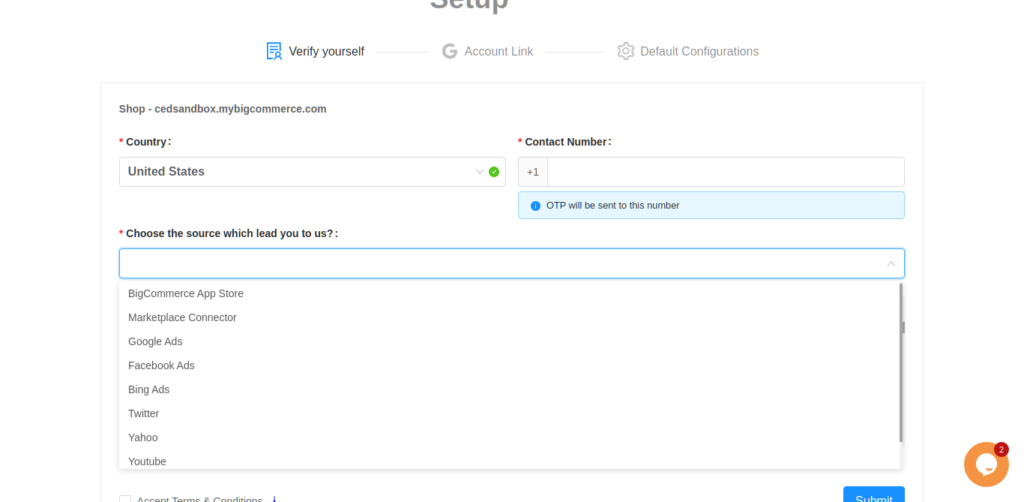This screenshot has height=502, width=1024.
Task: Select BigCommerce App Store option
Action: click(x=509, y=294)
